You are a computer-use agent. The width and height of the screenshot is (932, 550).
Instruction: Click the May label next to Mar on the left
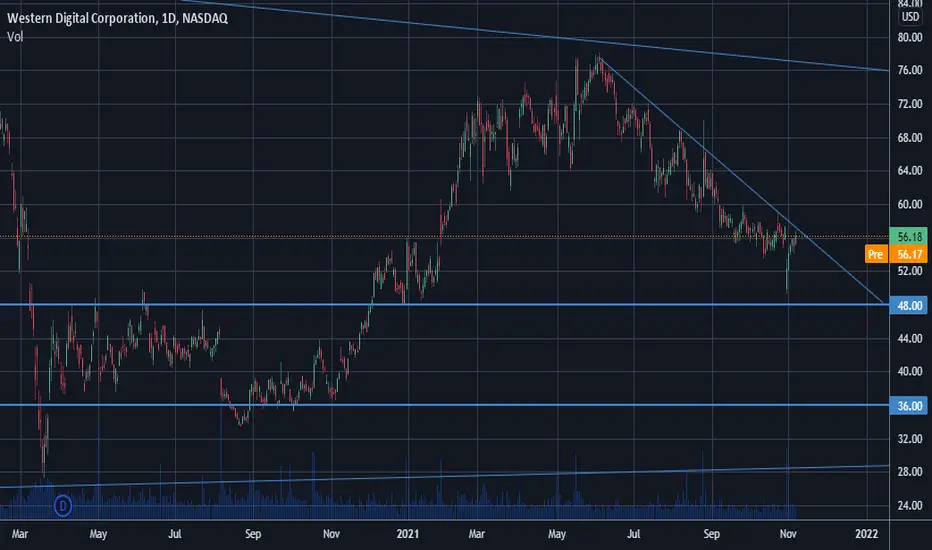point(98,534)
